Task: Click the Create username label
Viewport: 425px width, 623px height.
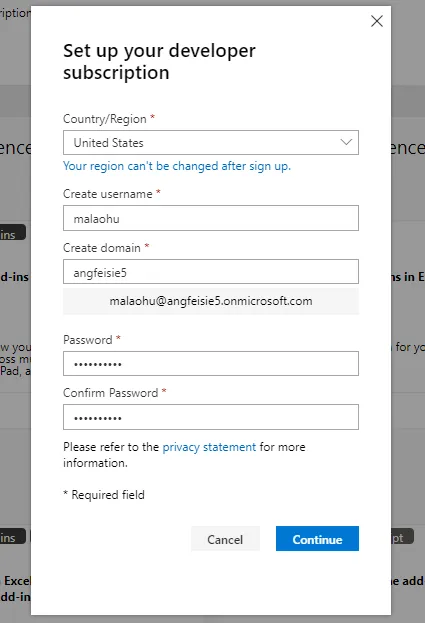Action: [x=108, y=194]
